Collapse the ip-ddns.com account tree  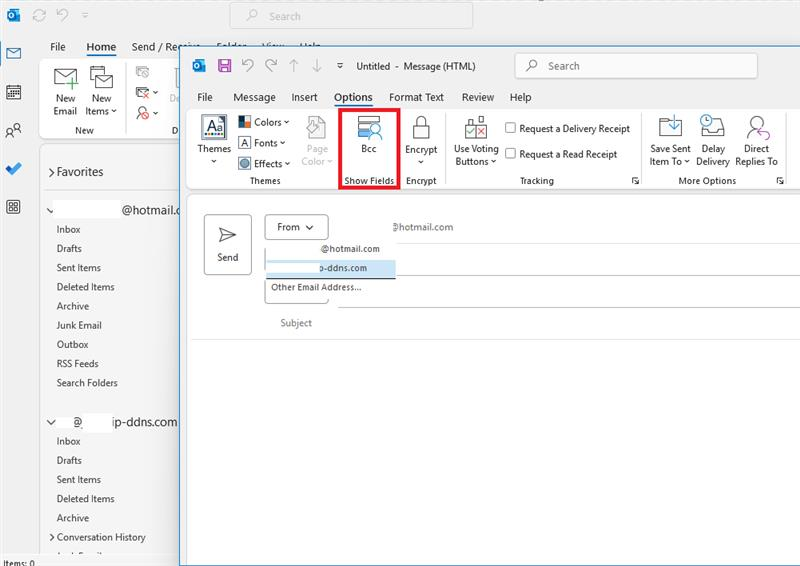click(51, 422)
